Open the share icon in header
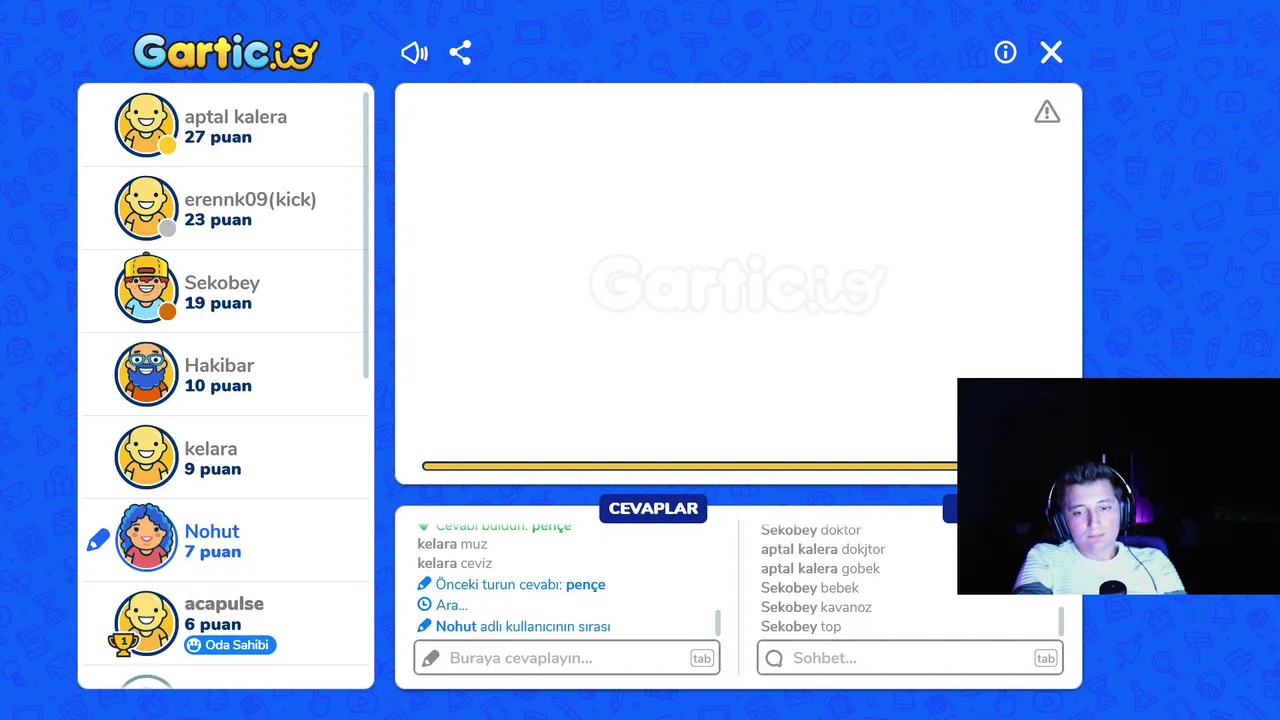Viewport: 1280px width, 720px height. (x=460, y=53)
